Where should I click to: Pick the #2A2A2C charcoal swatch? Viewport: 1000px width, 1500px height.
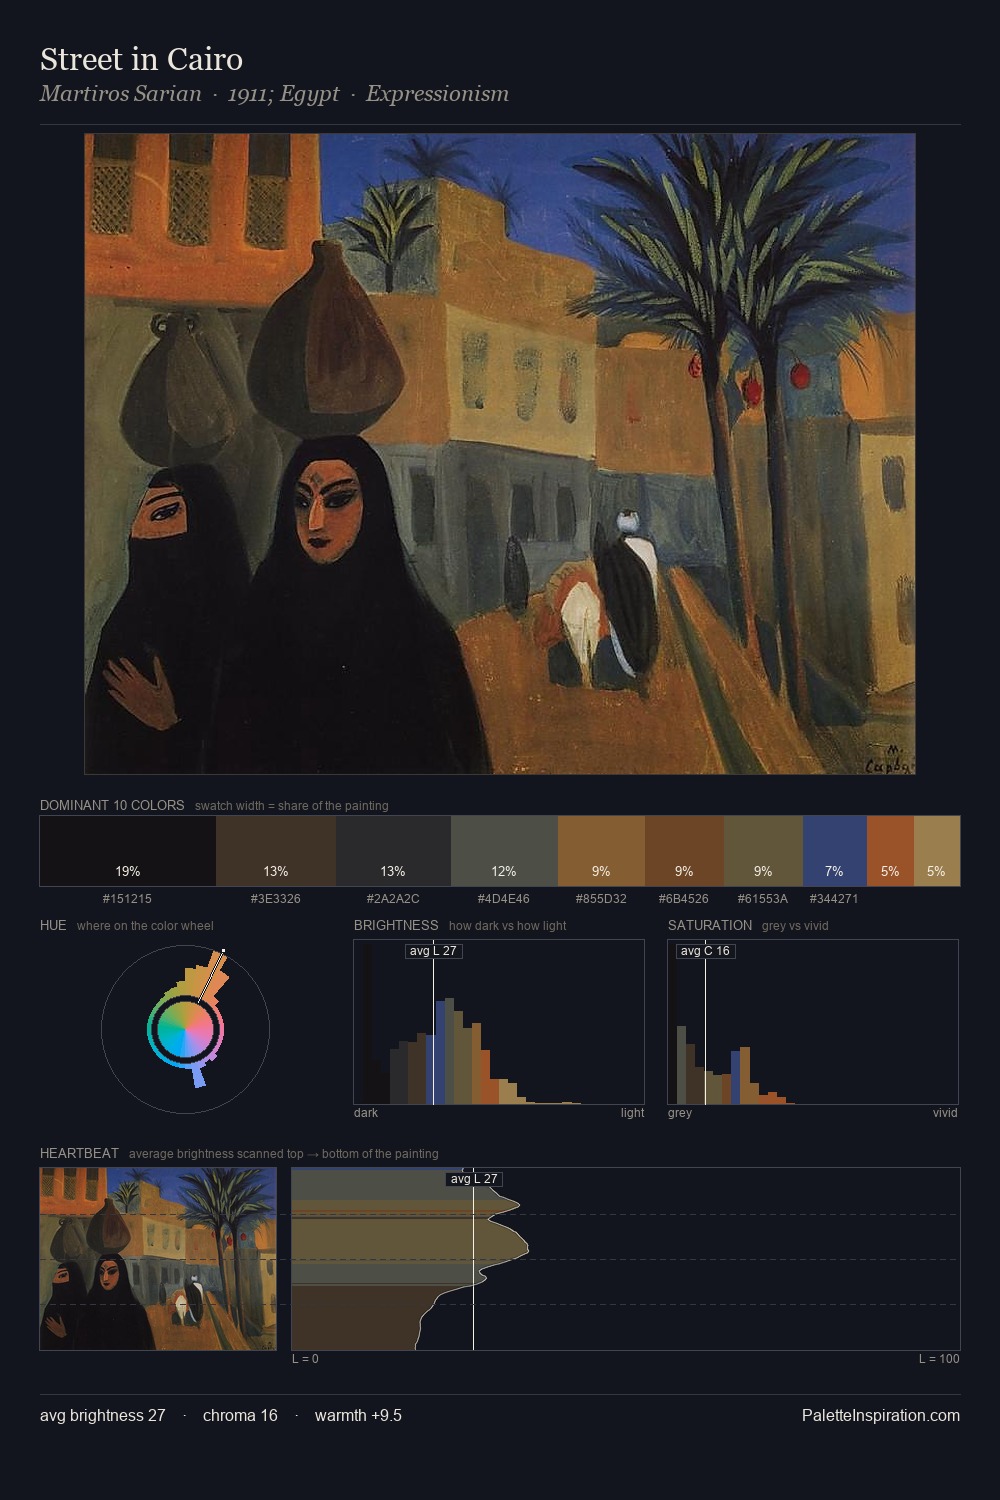click(x=393, y=851)
